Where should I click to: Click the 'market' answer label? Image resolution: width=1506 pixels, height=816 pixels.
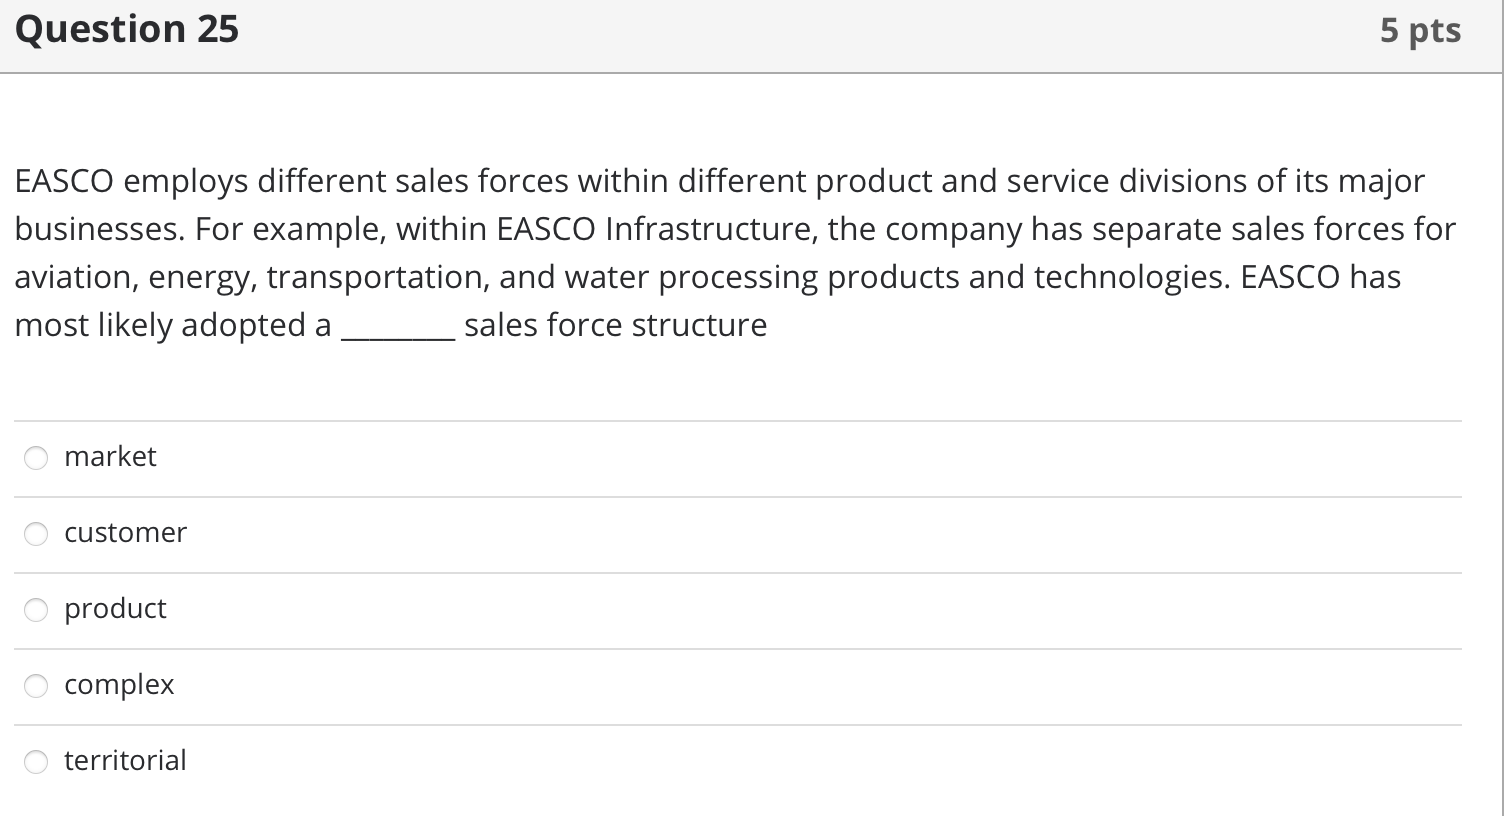click(110, 457)
